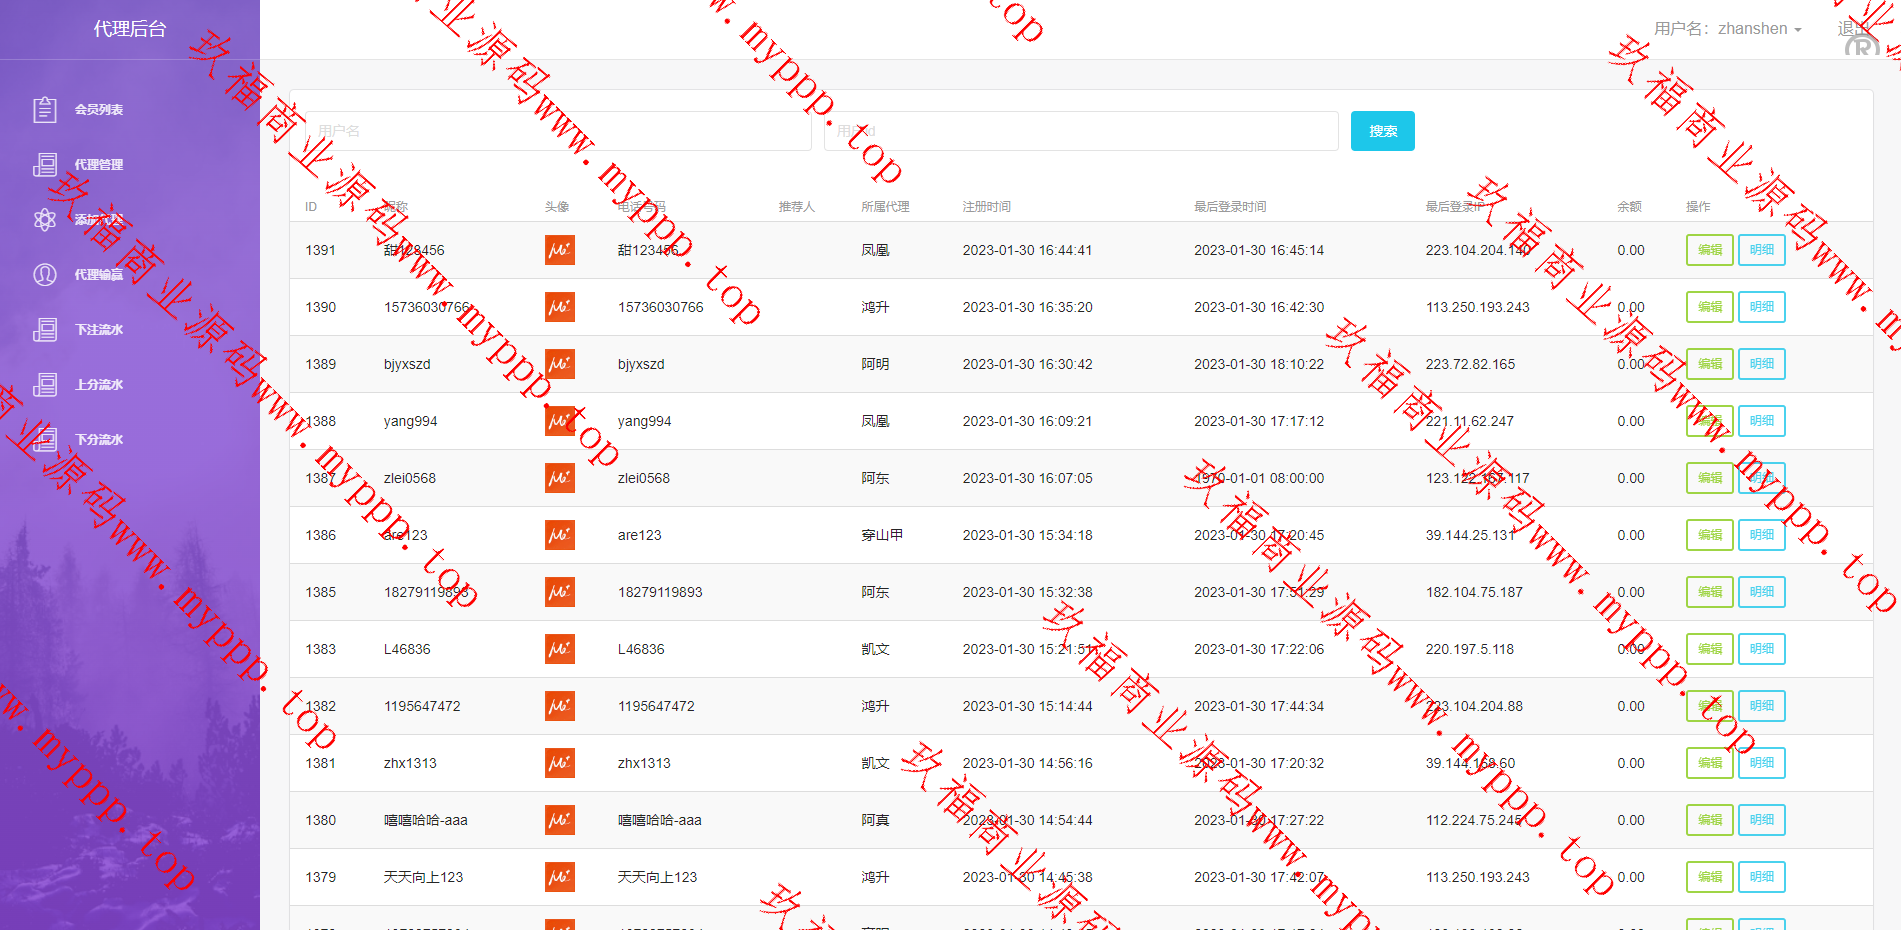1901x930 pixels.
Task: Click green 编辑 button for member 1390
Action: coord(1709,307)
